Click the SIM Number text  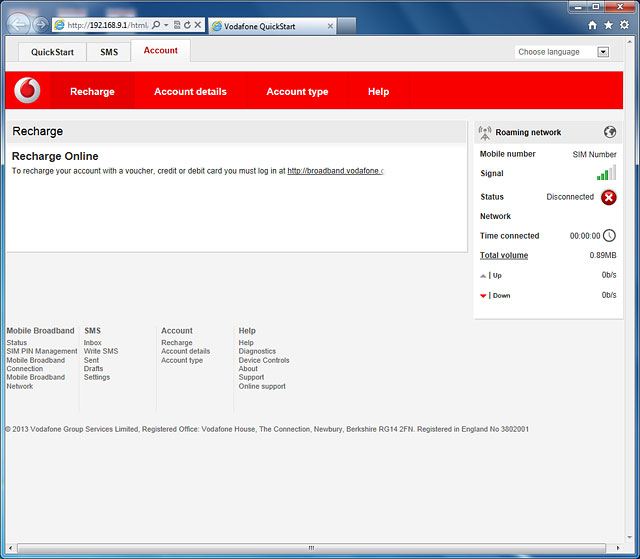click(x=594, y=154)
